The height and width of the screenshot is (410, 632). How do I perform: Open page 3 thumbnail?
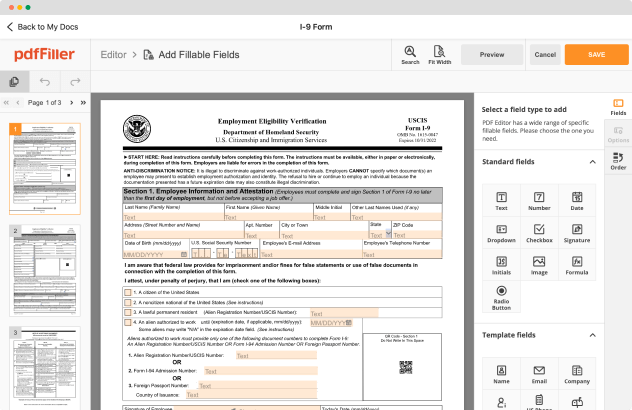(x=45, y=368)
